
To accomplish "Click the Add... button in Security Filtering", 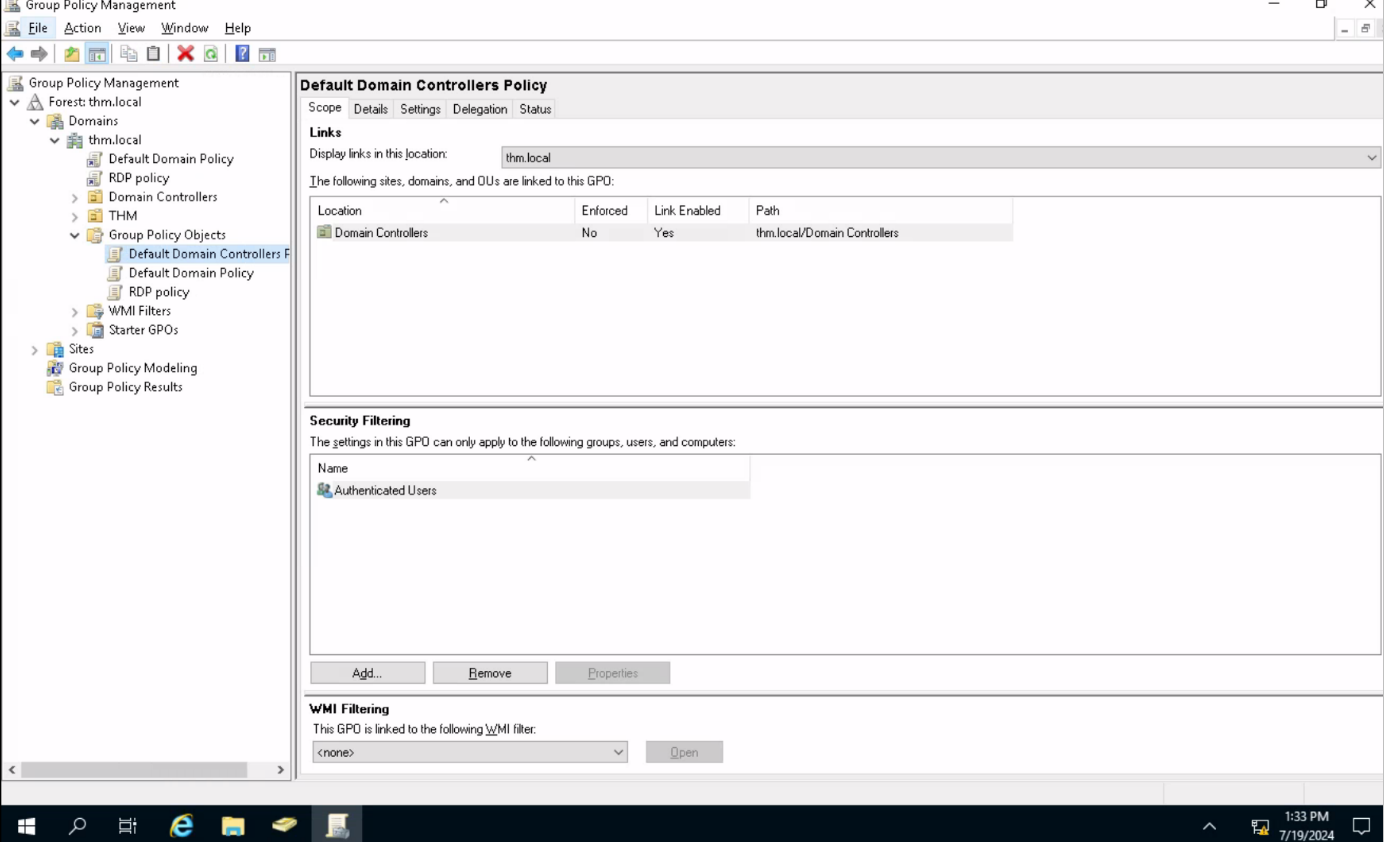I will 367,673.
